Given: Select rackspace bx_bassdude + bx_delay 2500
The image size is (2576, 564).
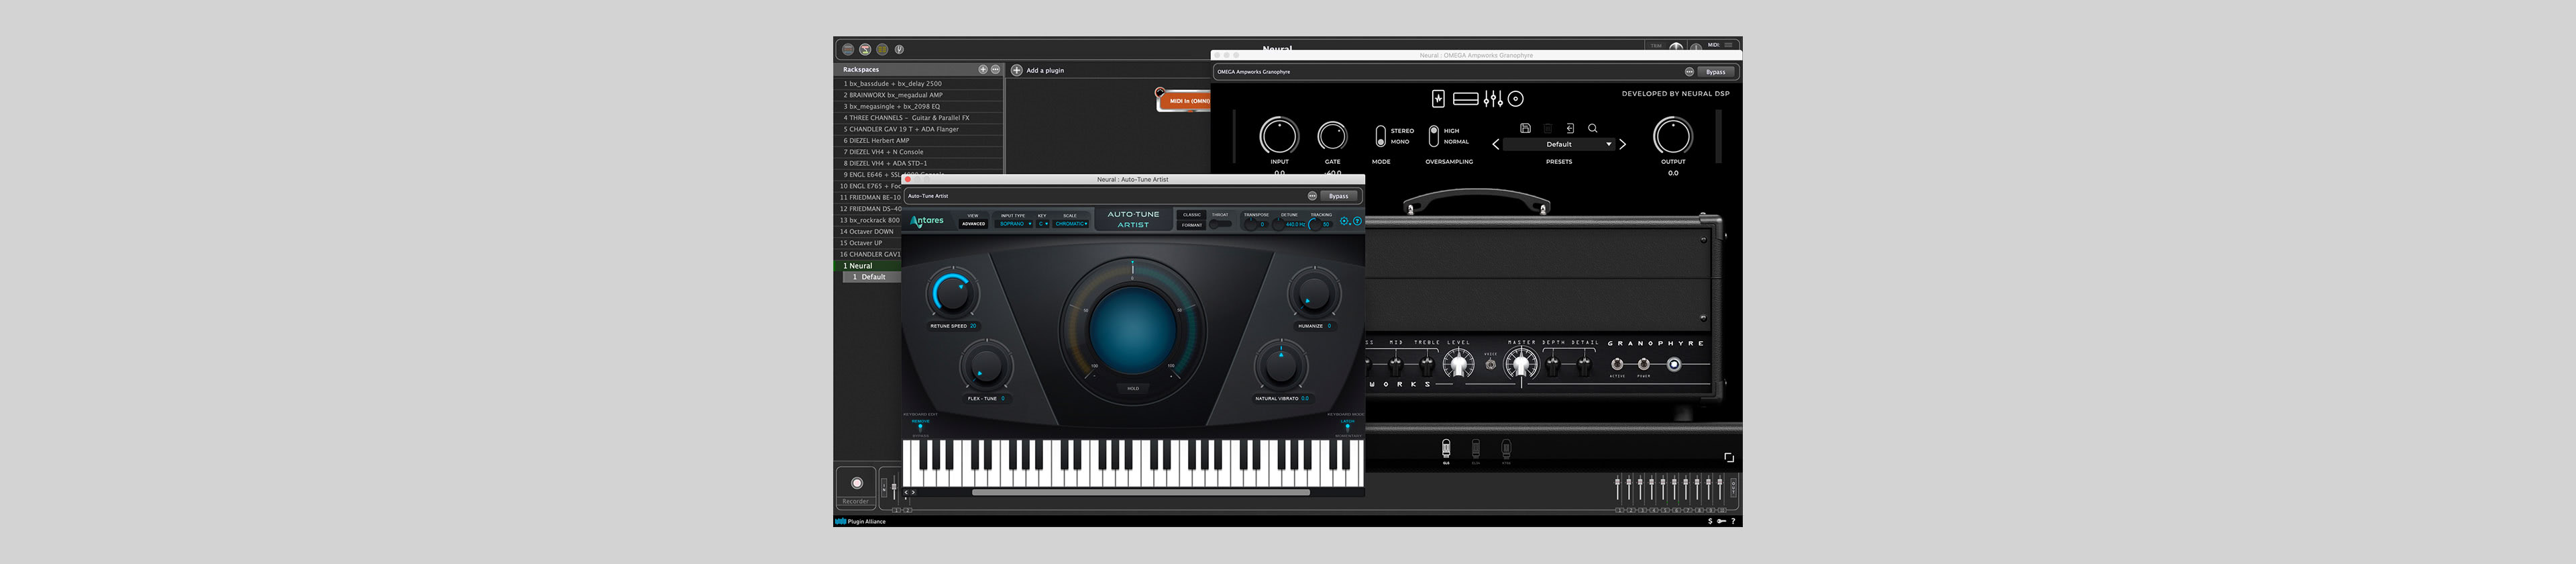Looking at the screenshot, I should tap(919, 84).
